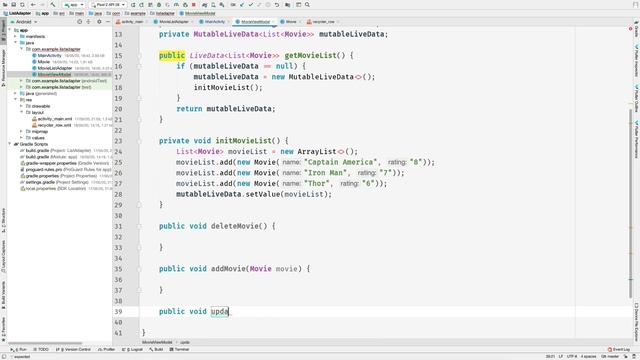The image size is (640, 360).
Task: Select MainActivity in project tree
Action: click(x=49, y=56)
